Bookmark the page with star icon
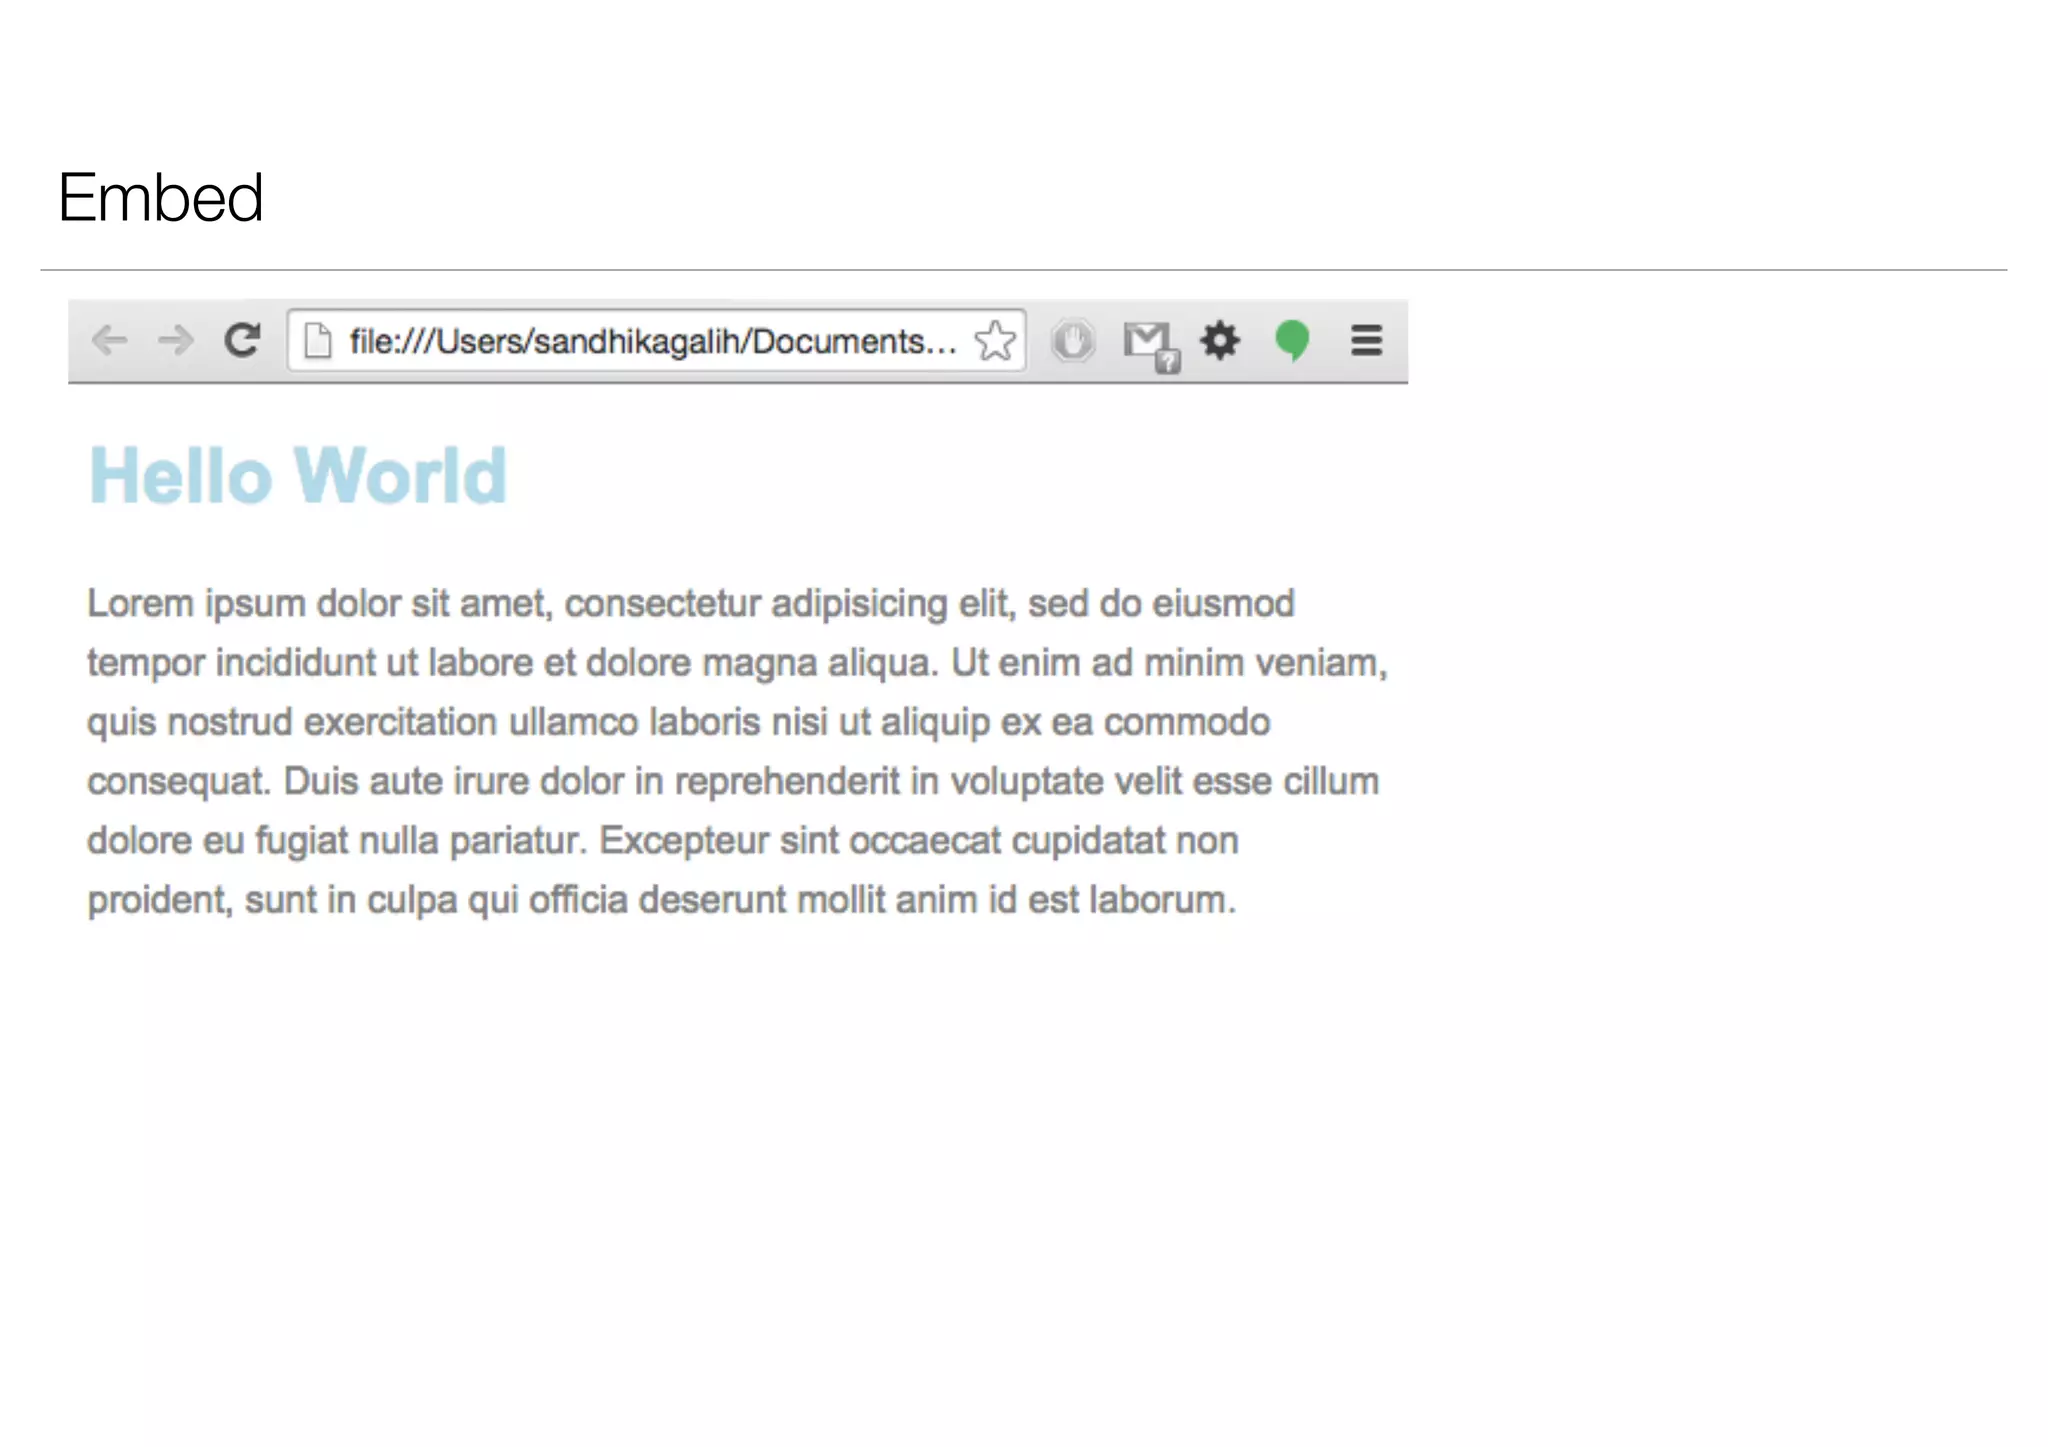The height and width of the screenshot is (1447, 2048). coord(995,341)
